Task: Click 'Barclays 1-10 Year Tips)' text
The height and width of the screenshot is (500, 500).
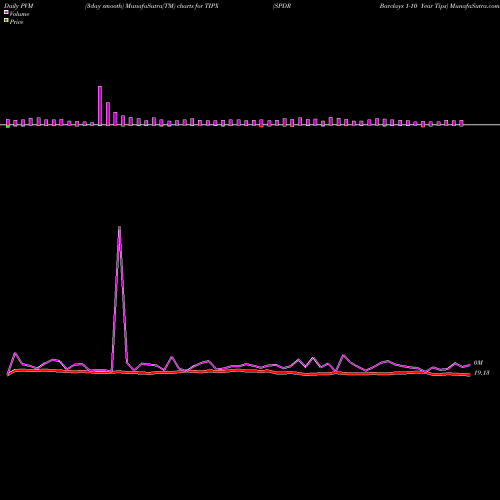Action: pos(413,6)
